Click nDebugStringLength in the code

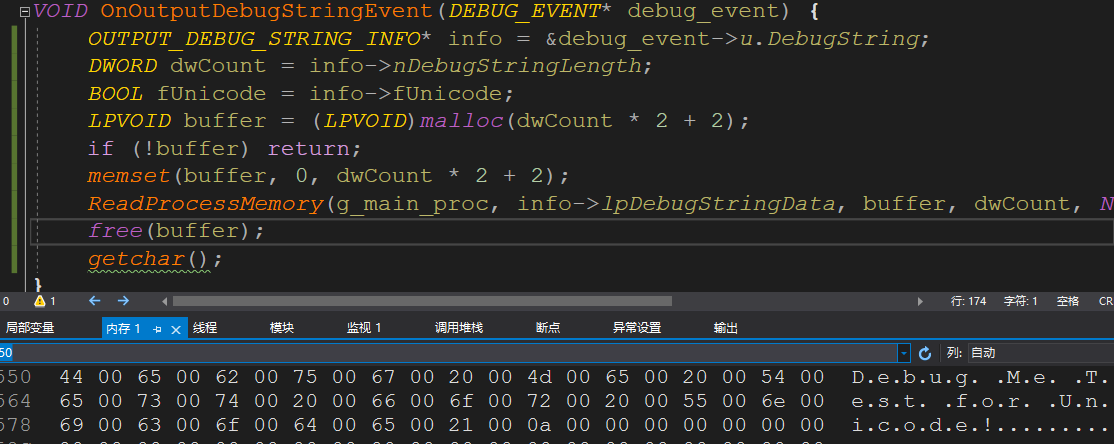(x=517, y=65)
